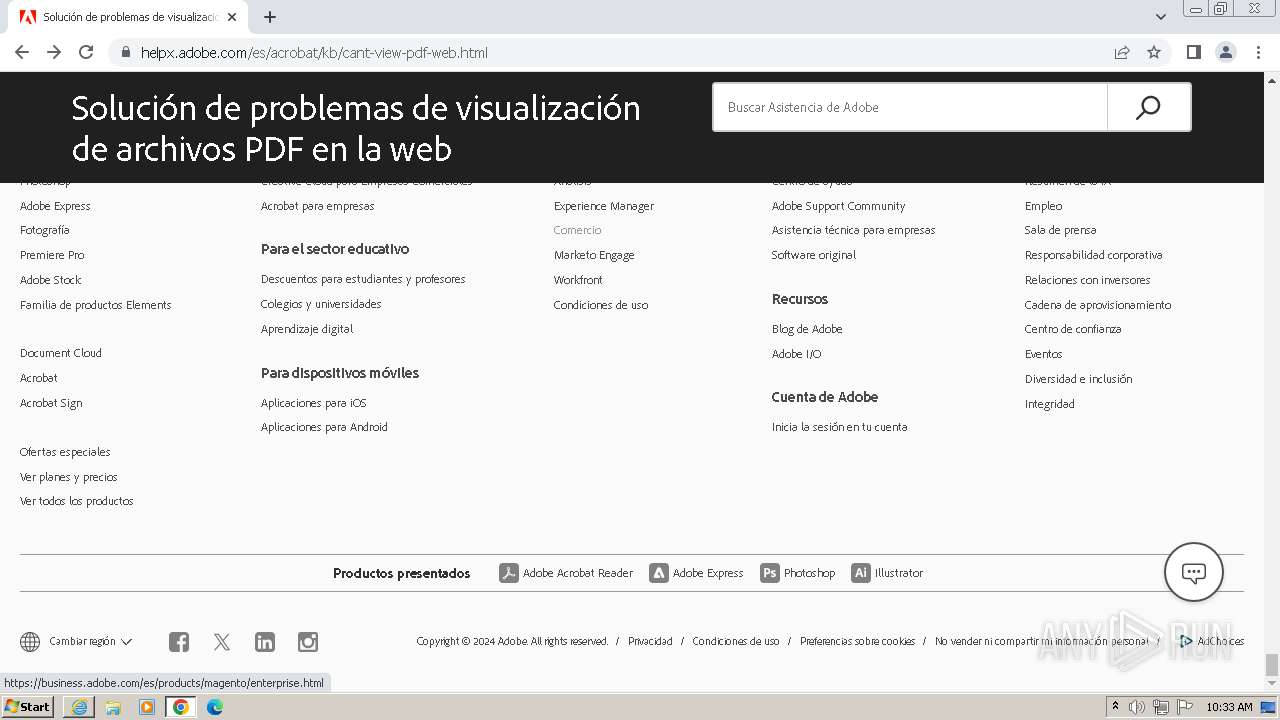Open Preferencias sobre cookies link
The image size is (1280, 720).
pyautogui.click(x=857, y=641)
